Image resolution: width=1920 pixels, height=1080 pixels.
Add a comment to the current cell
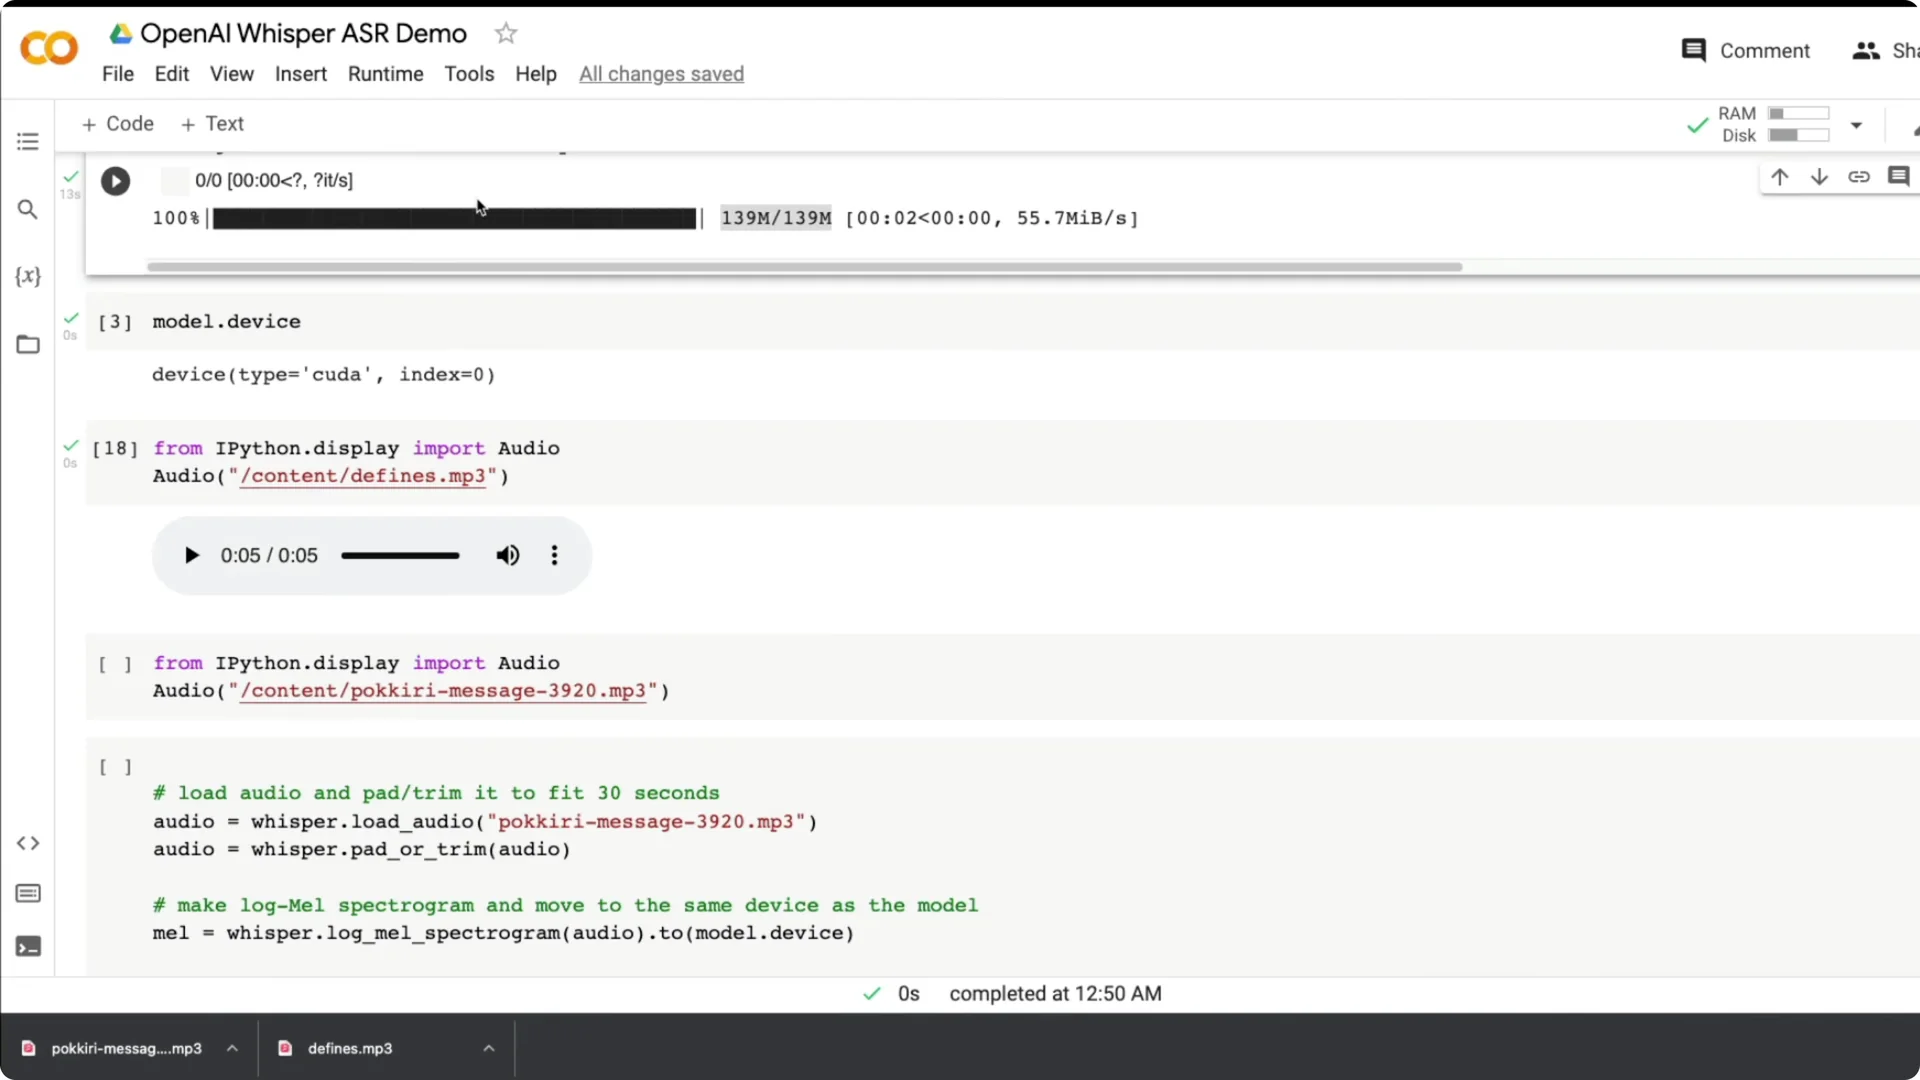tap(1899, 176)
